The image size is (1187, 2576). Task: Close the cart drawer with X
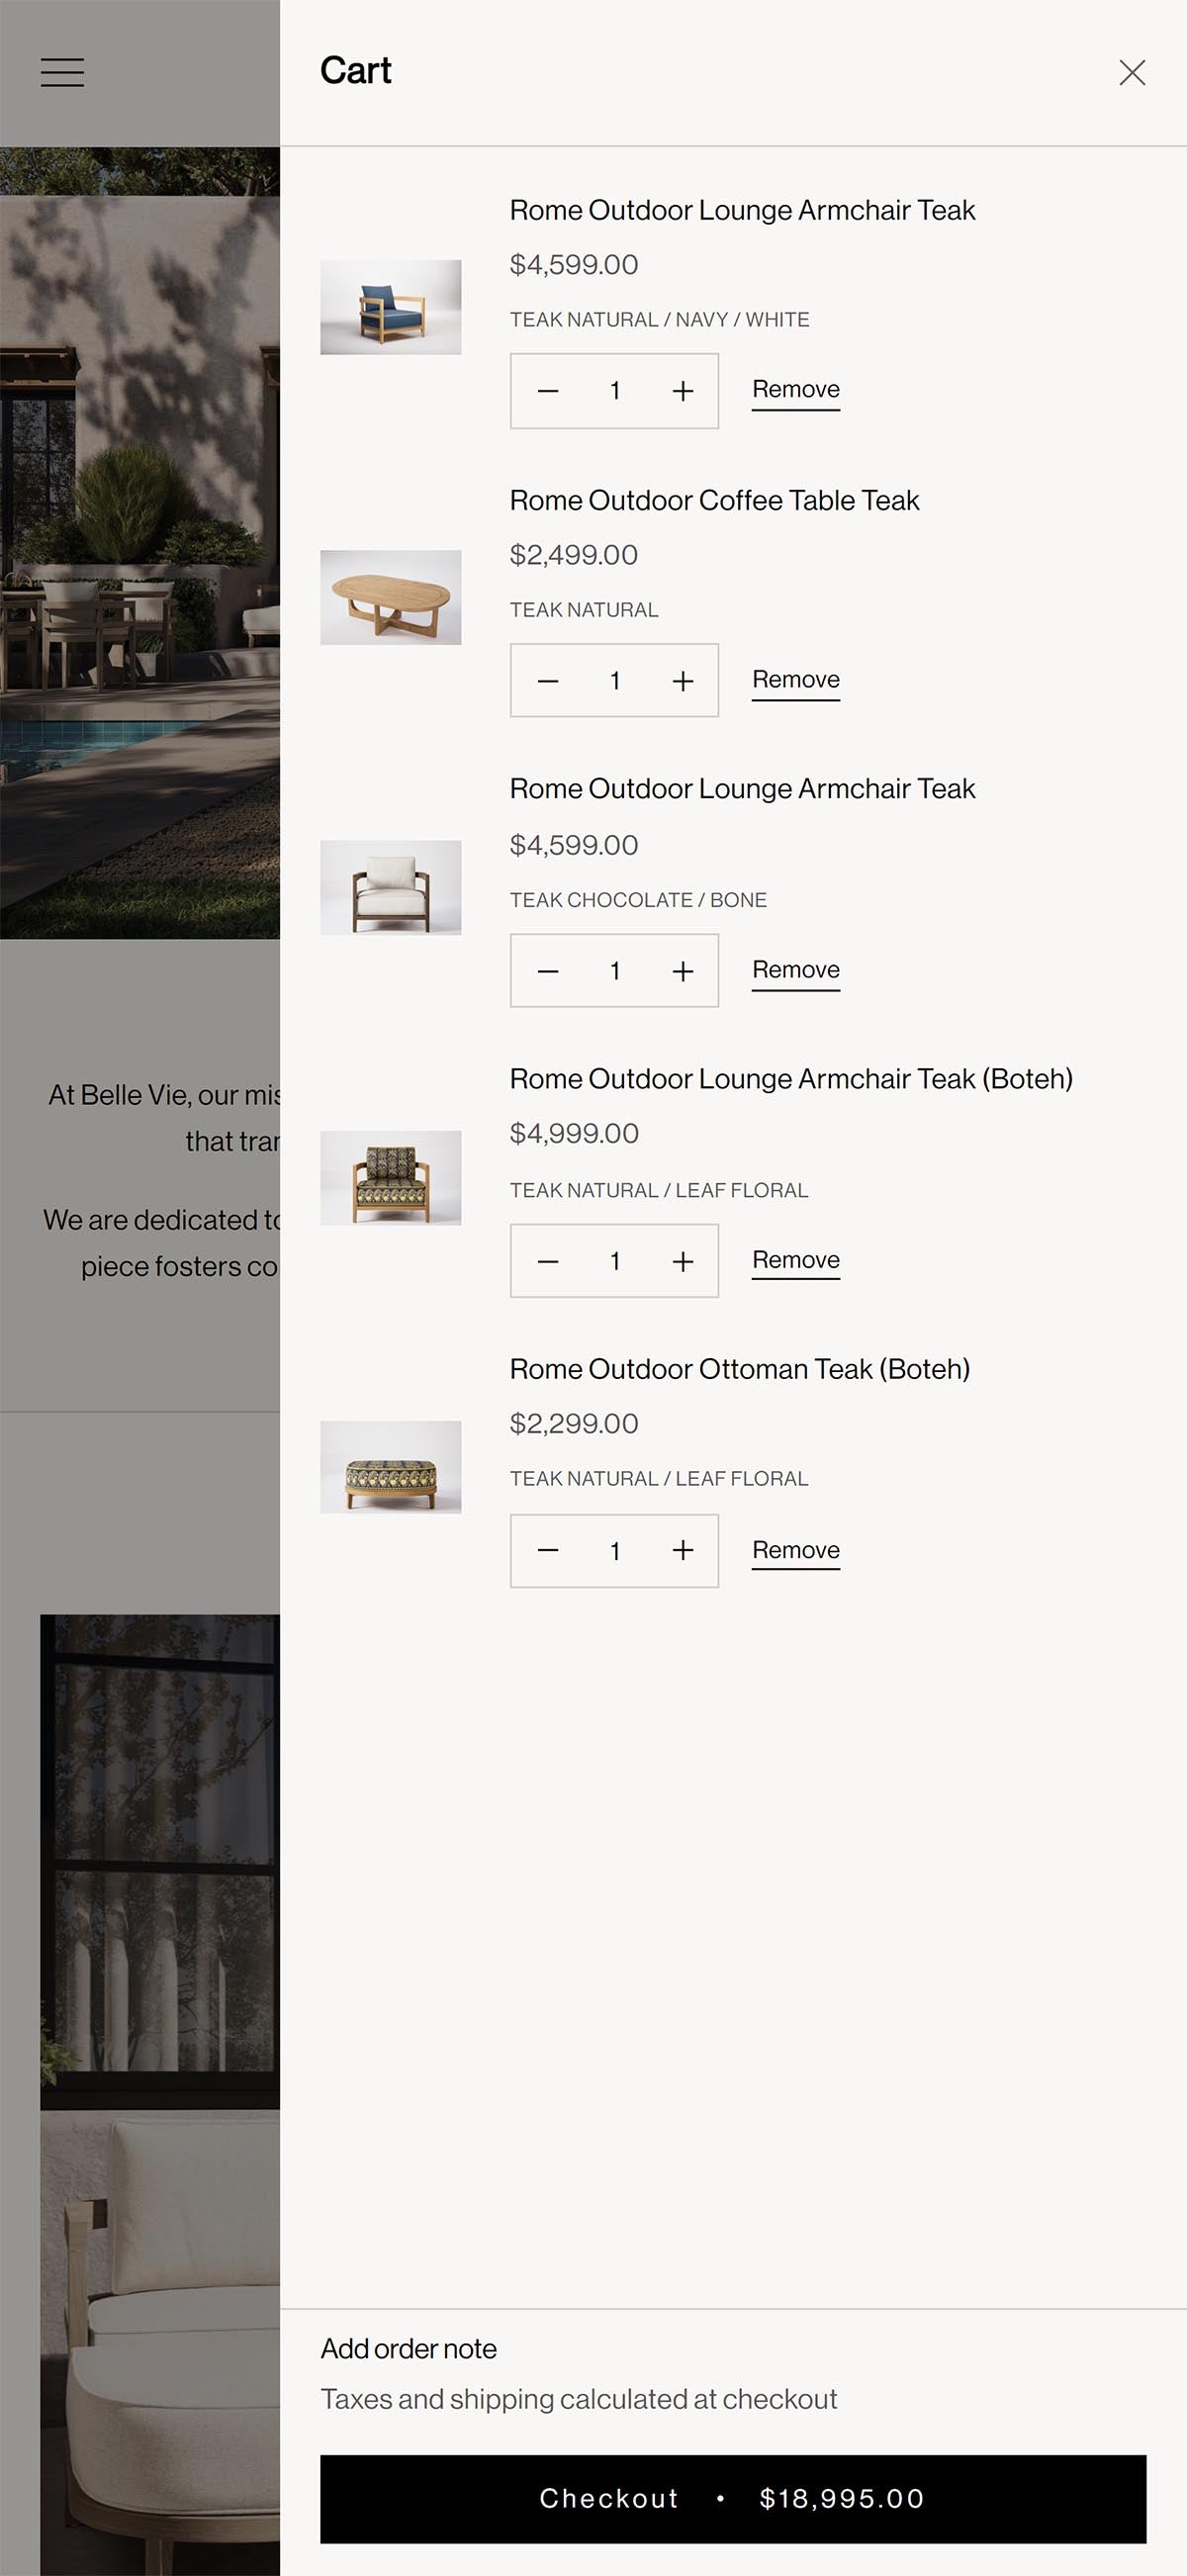[x=1131, y=72]
